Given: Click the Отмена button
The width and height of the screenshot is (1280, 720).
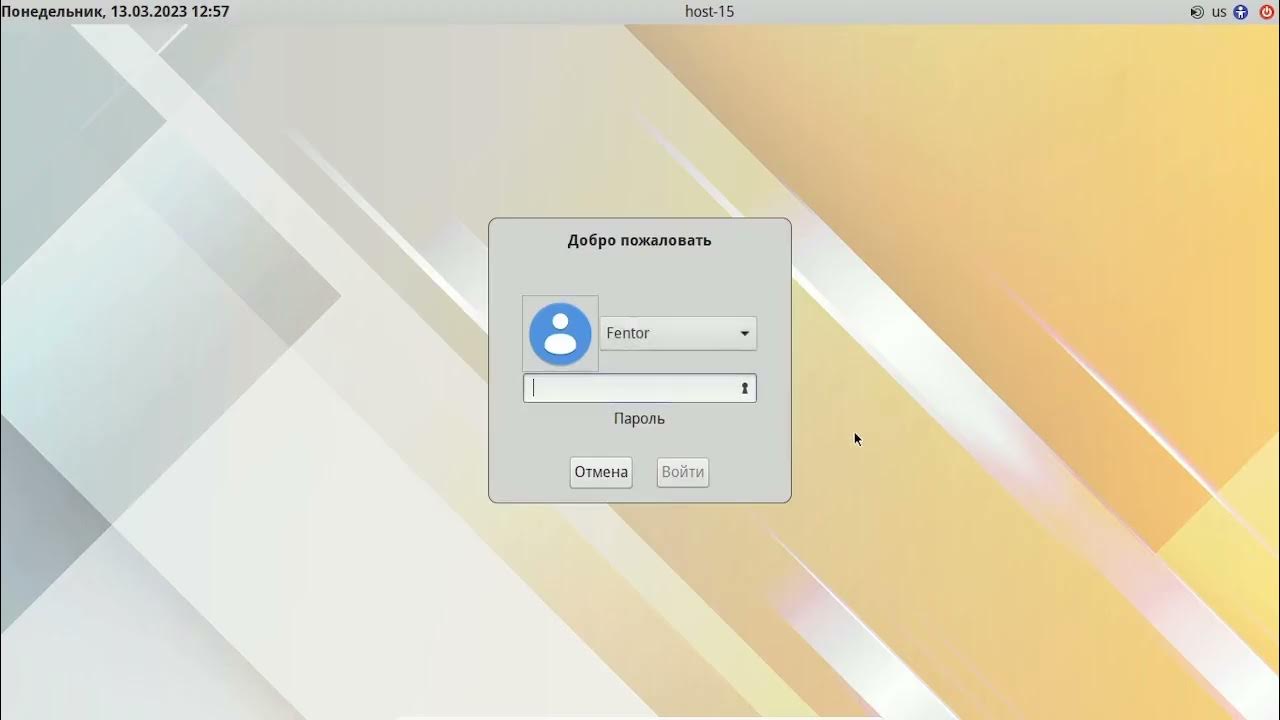Looking at the screenshot, I should click(601, 472).
